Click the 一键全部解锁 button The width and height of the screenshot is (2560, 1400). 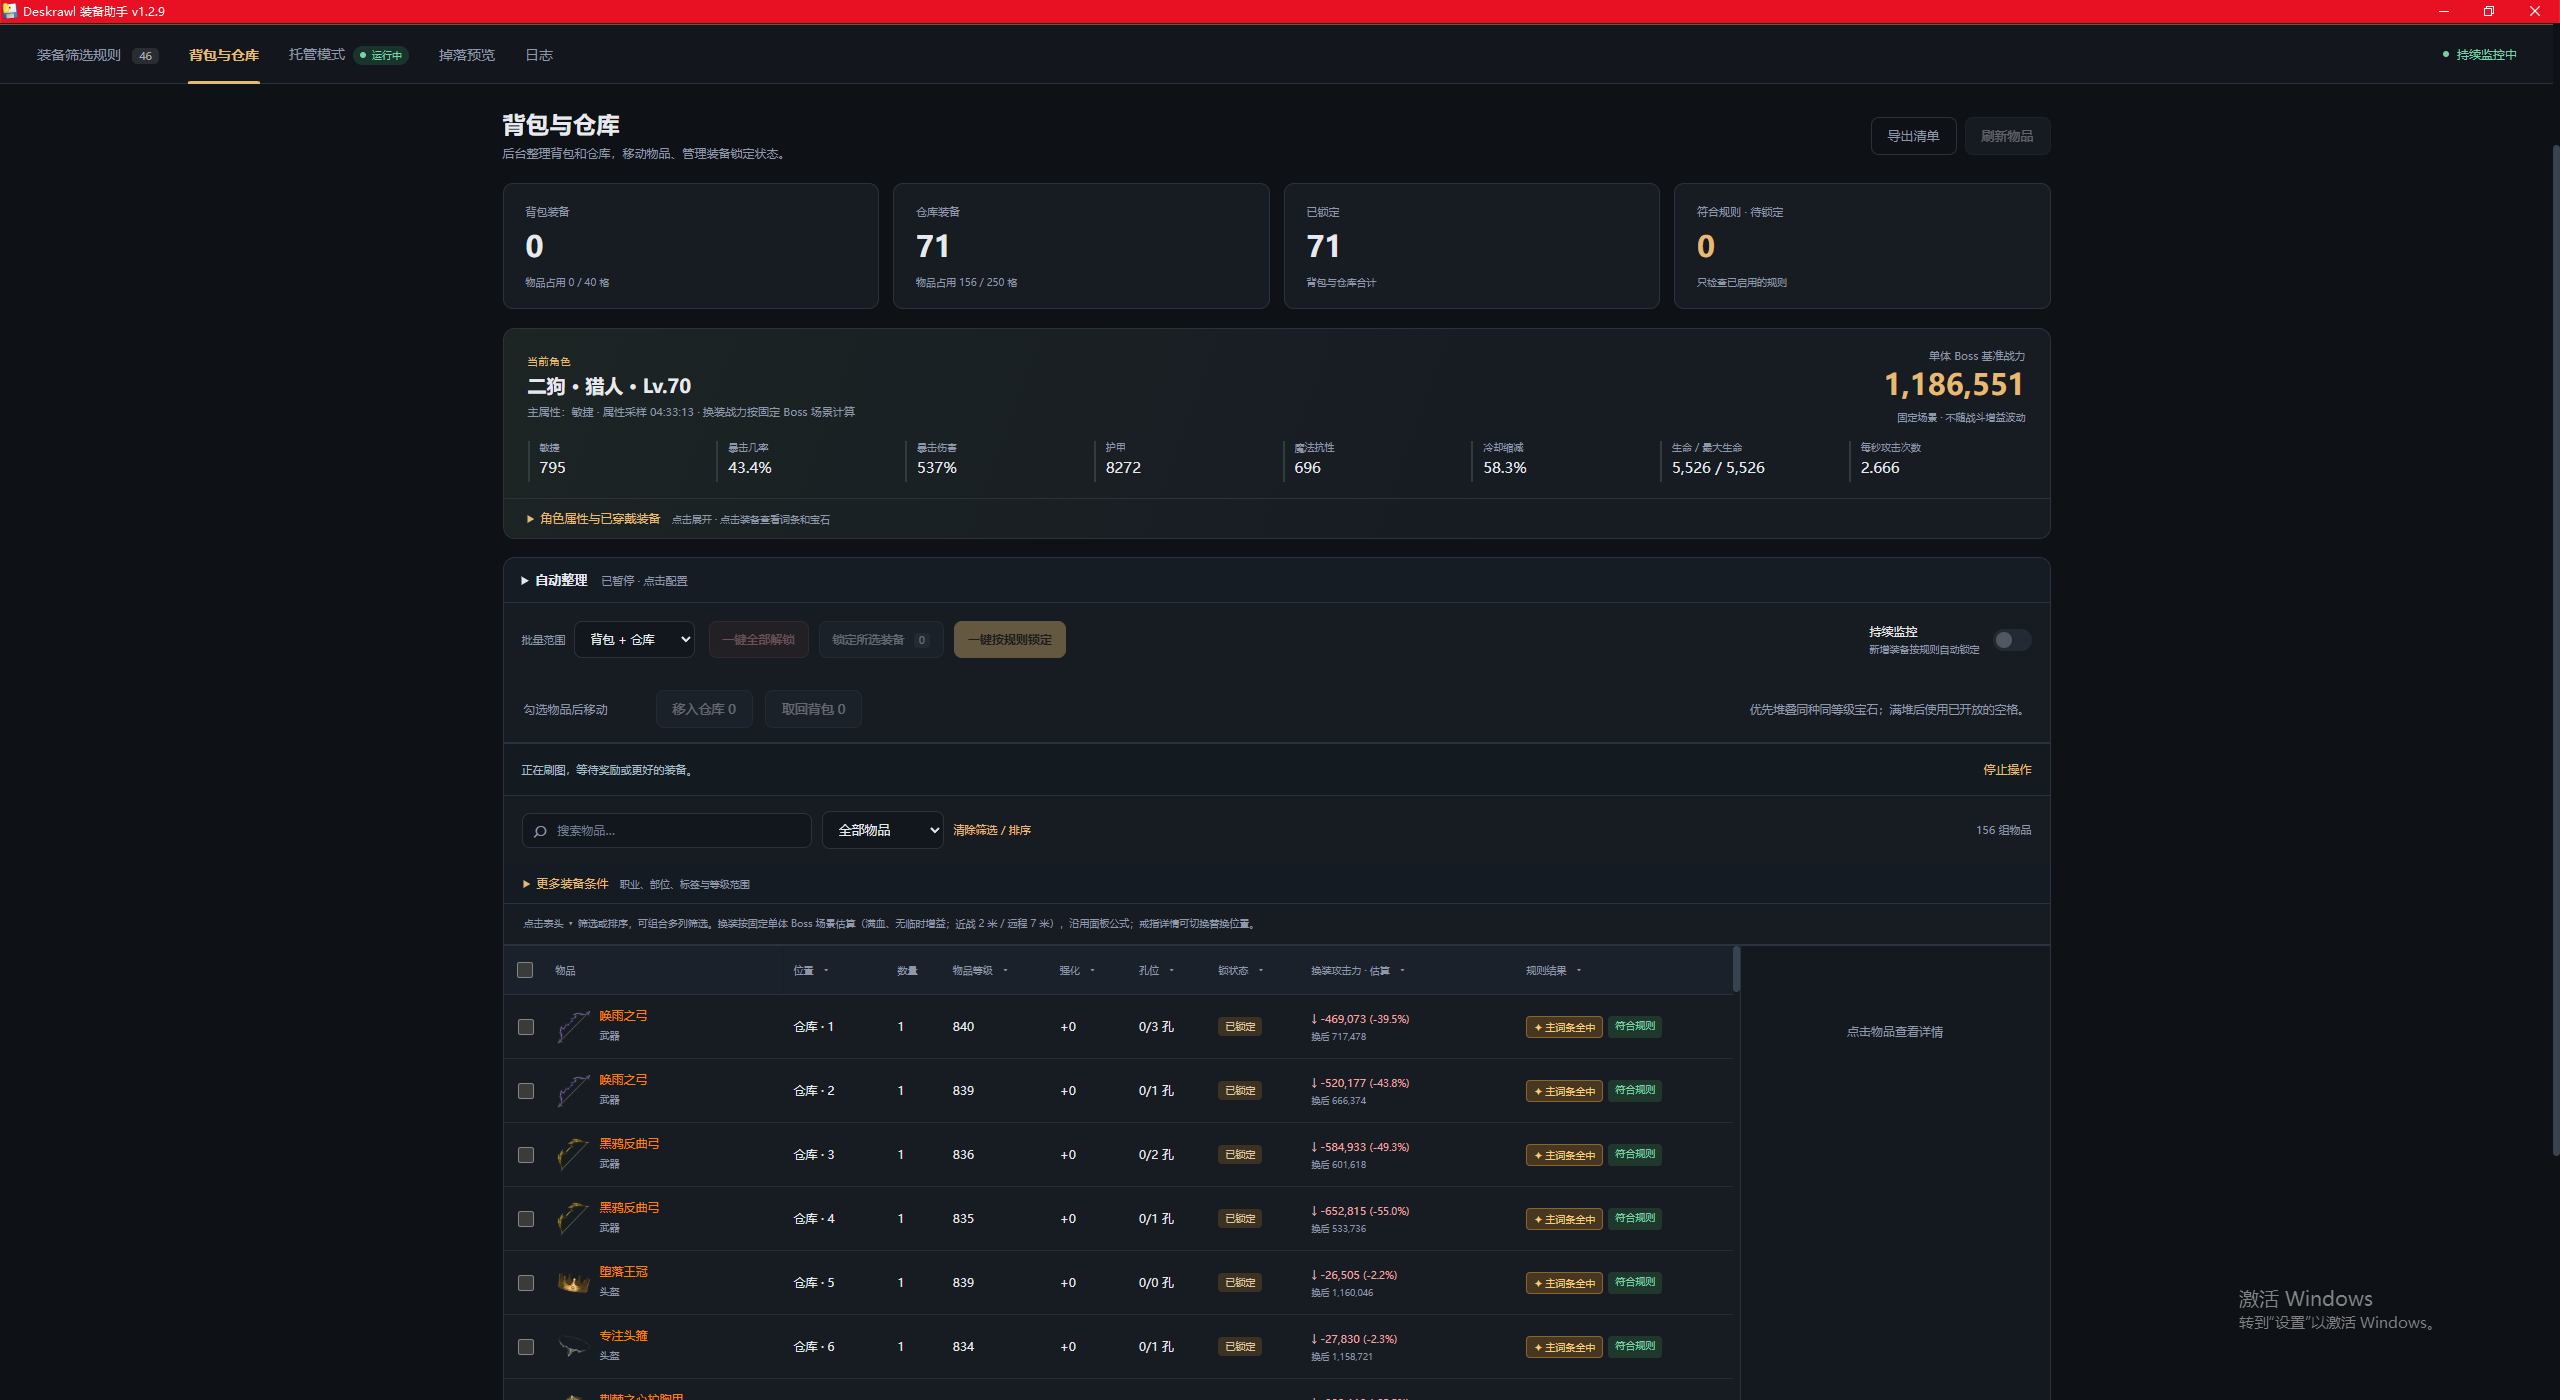coord(759,640)
